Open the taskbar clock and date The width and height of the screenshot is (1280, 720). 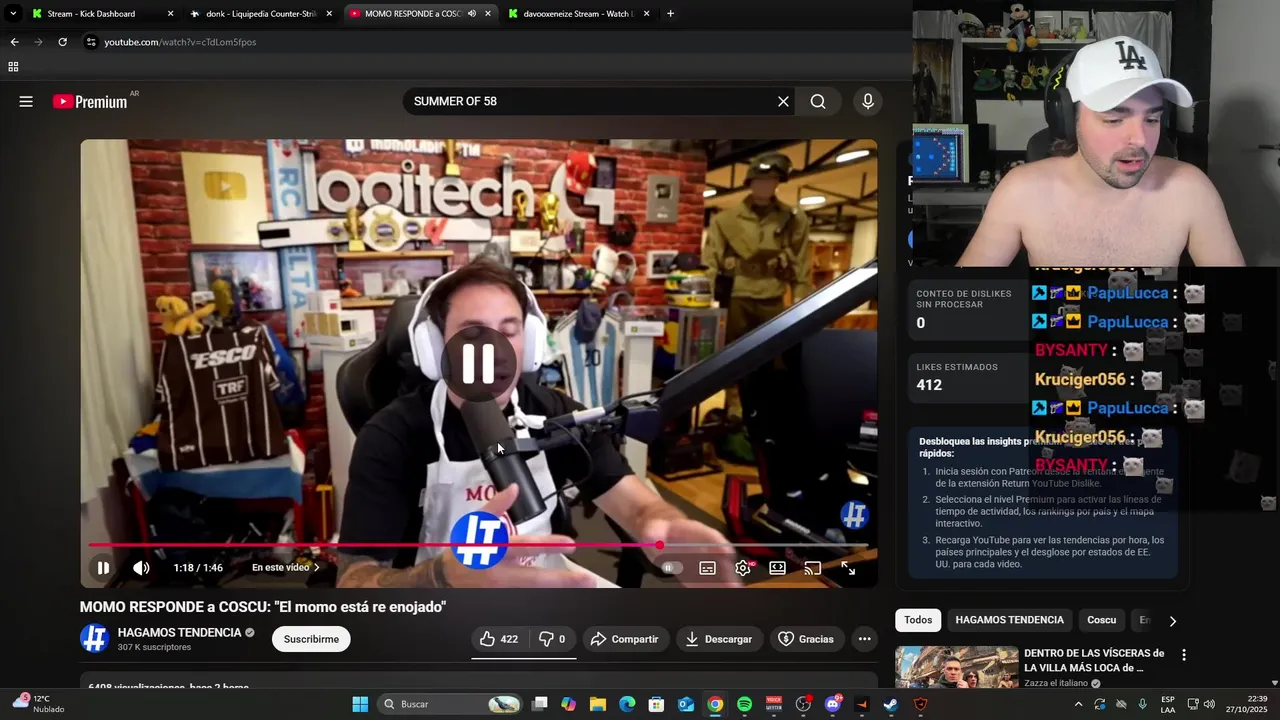pyautogui.click(x=1249, y=704)
